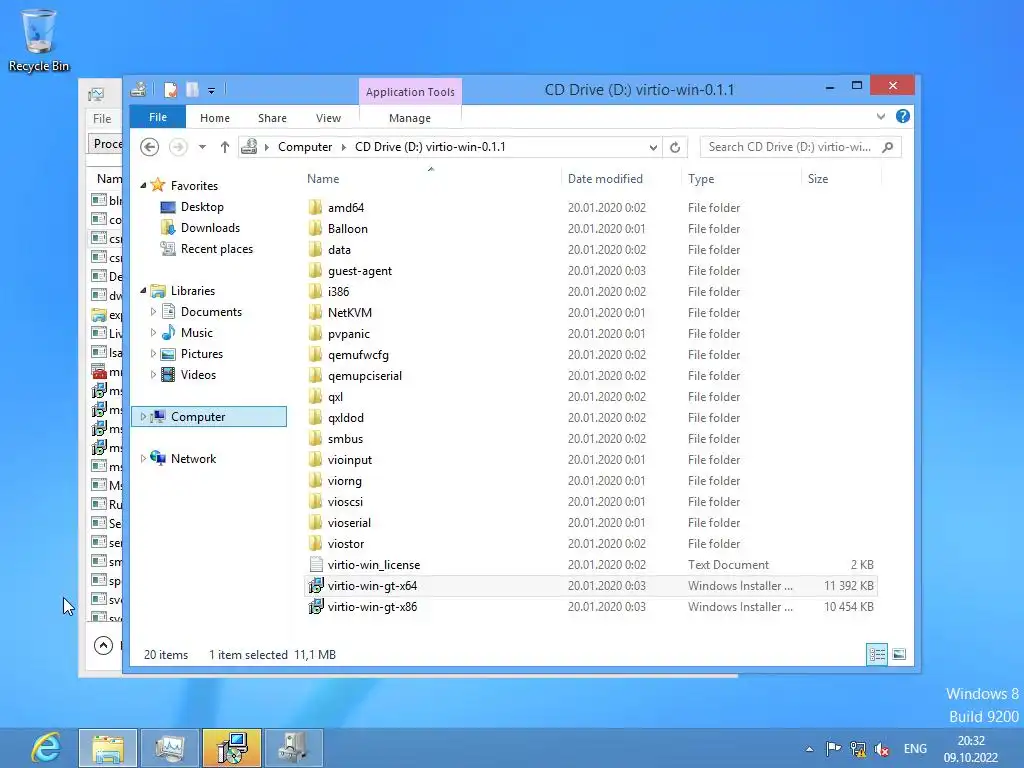The image size is (1024, 768).
Task: Click network tray icon
Action: [857, 748]
